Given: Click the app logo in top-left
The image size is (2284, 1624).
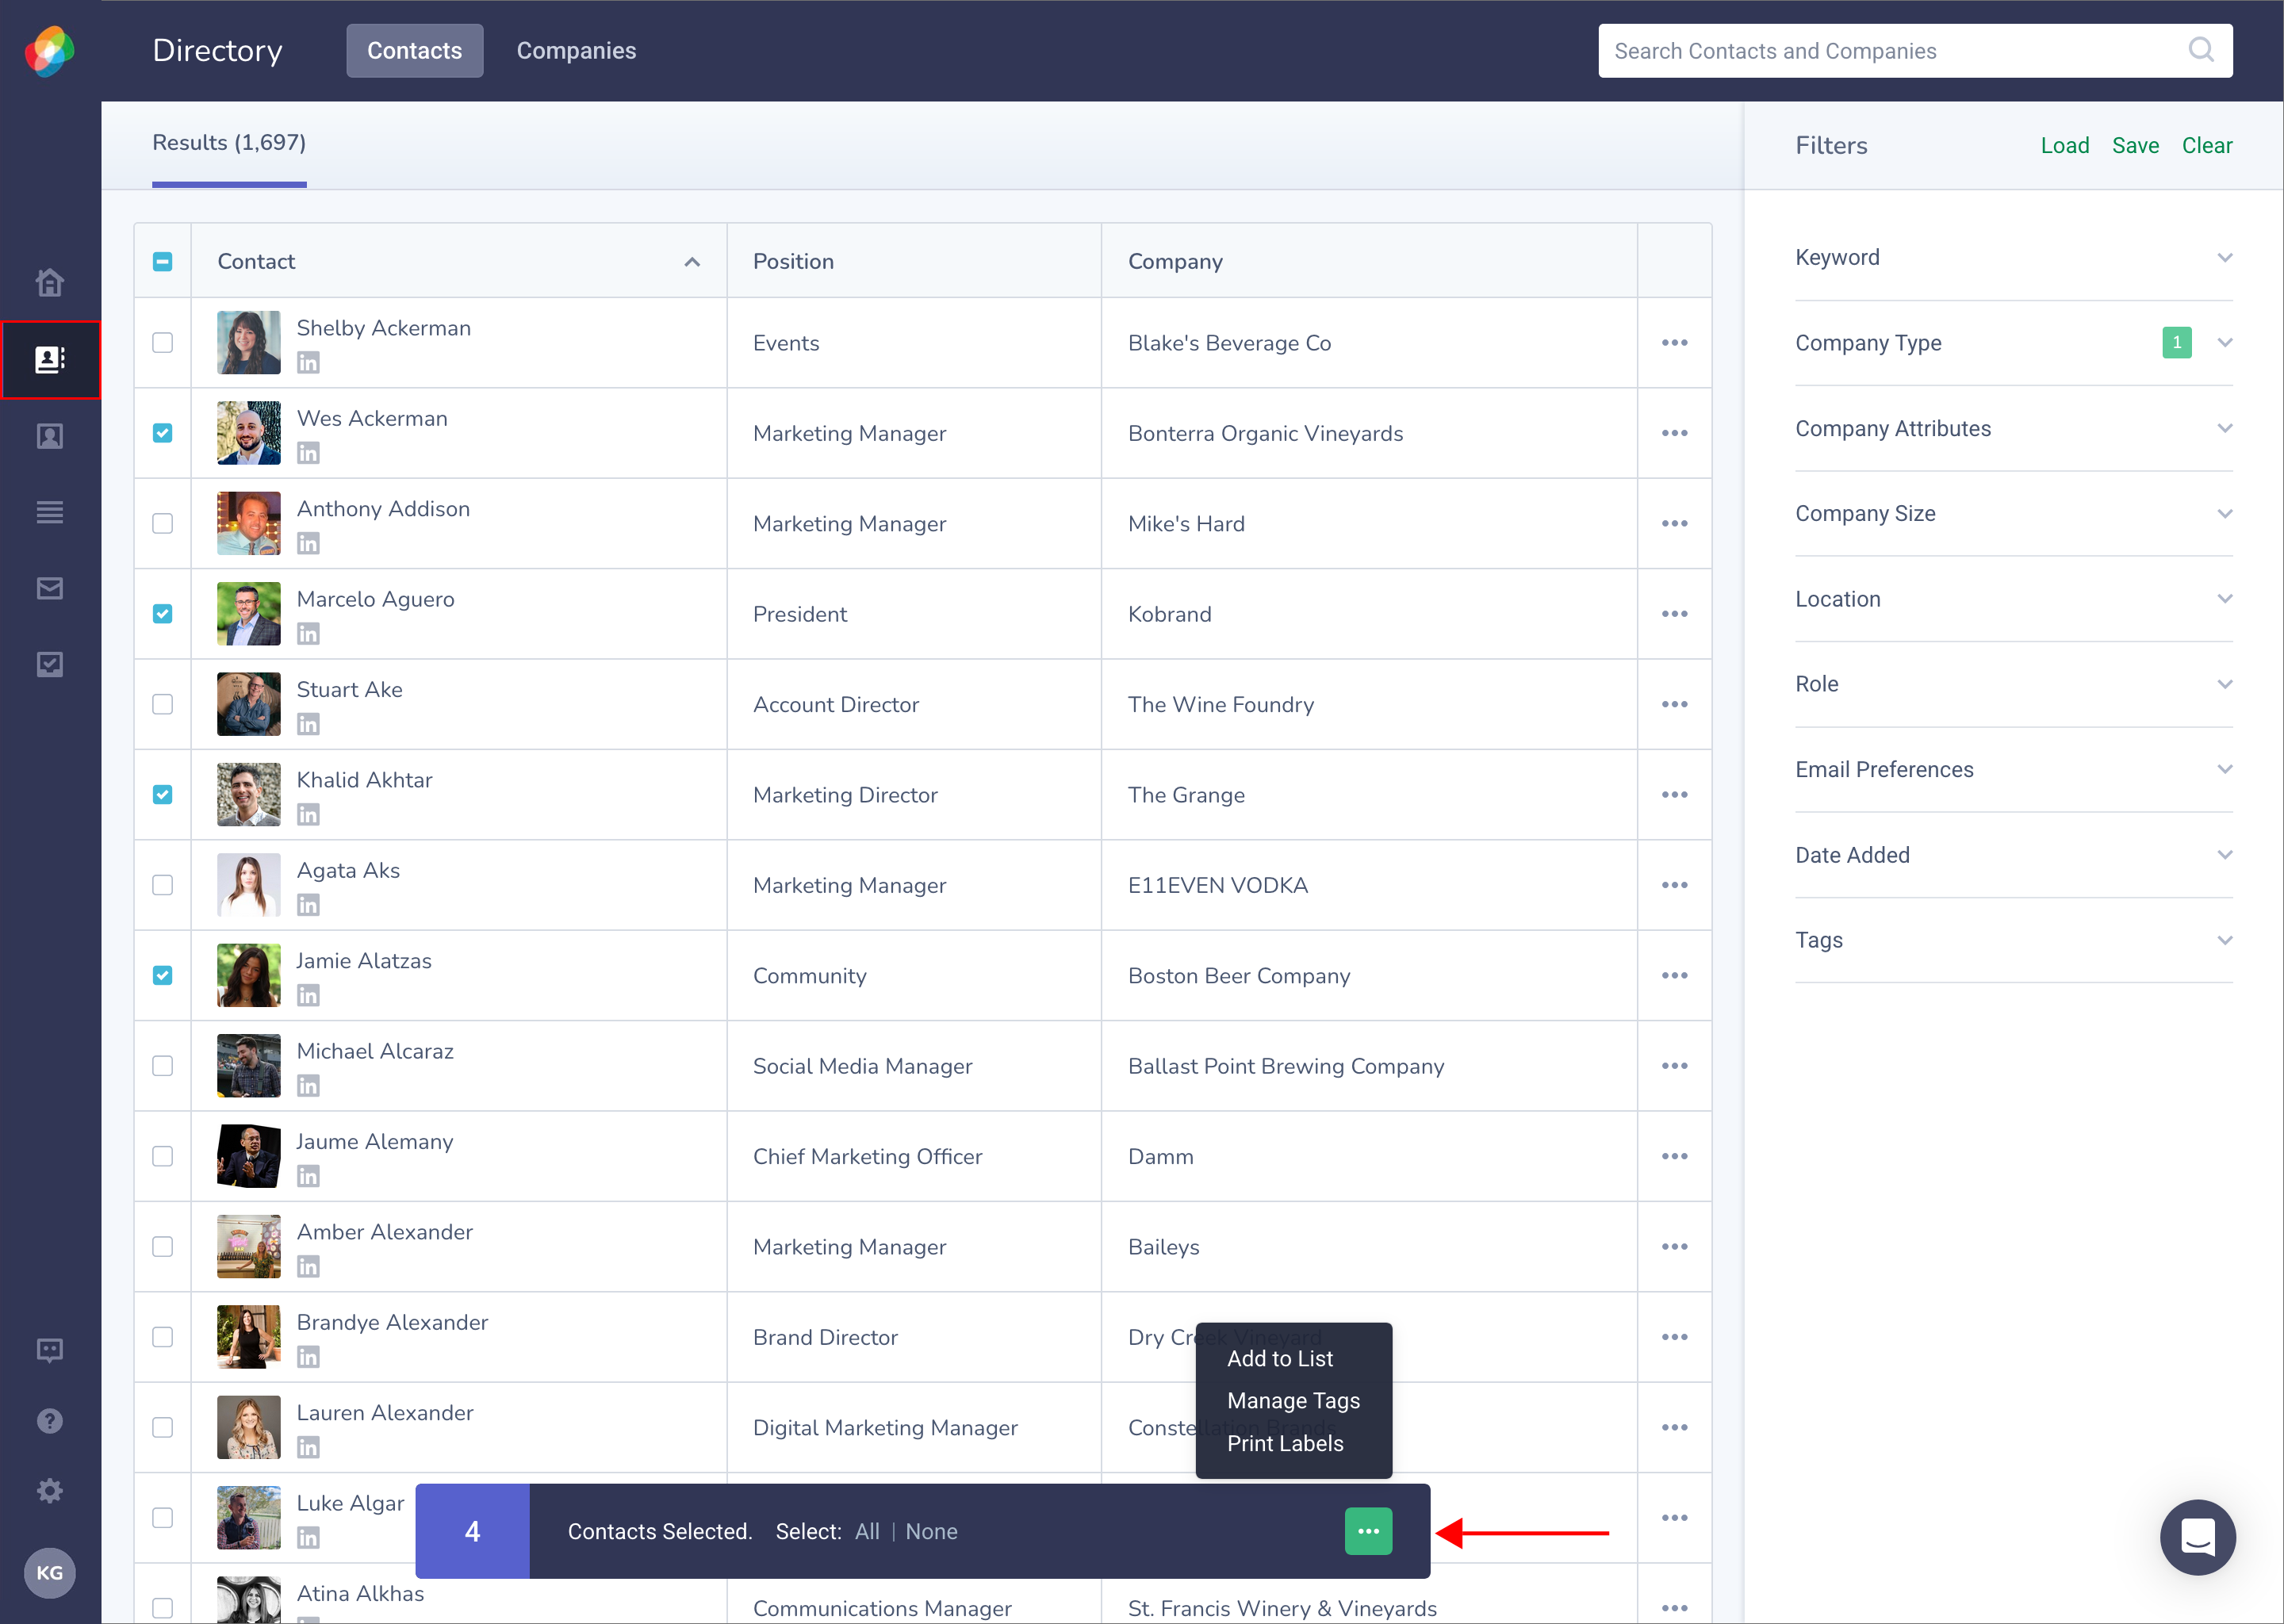Looking at the screenshot, I should point(50,51).
